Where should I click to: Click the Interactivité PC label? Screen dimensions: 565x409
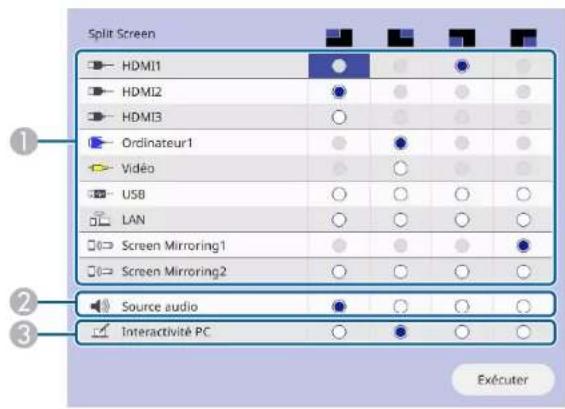pyautogui.click(x=166, y=332)
